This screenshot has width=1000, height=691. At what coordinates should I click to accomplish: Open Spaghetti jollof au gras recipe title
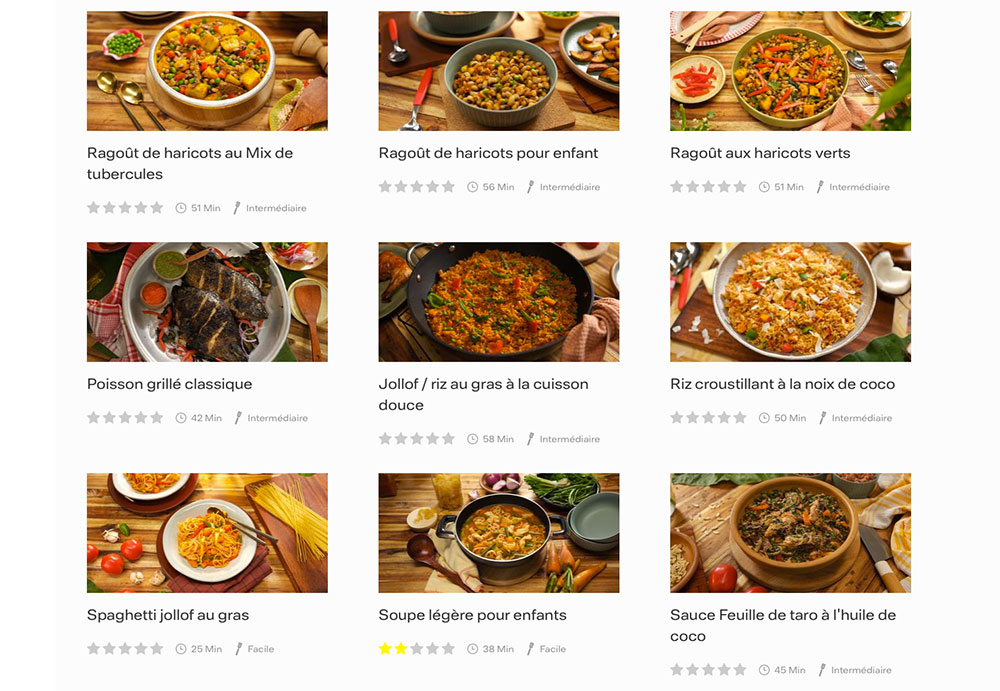pos(168,615)
